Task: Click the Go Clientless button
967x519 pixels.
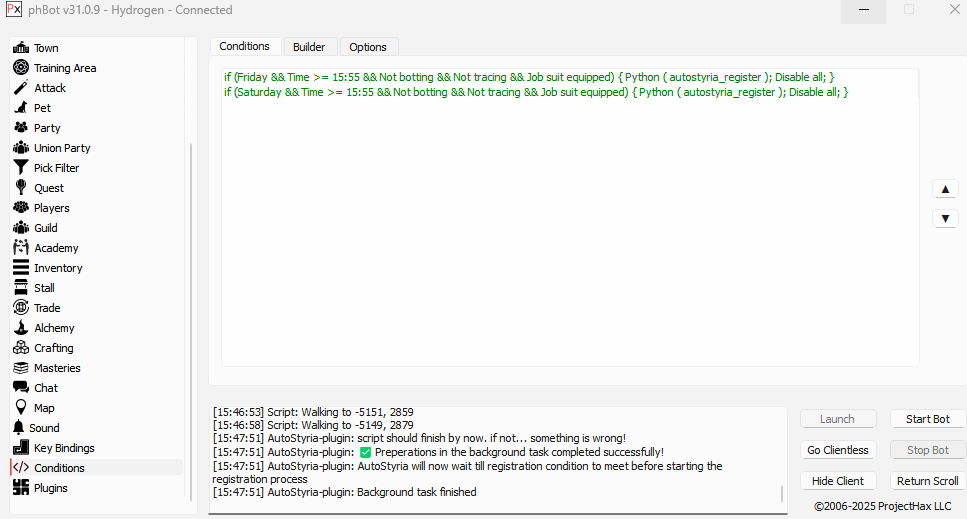Action: [x=837, y=450]
